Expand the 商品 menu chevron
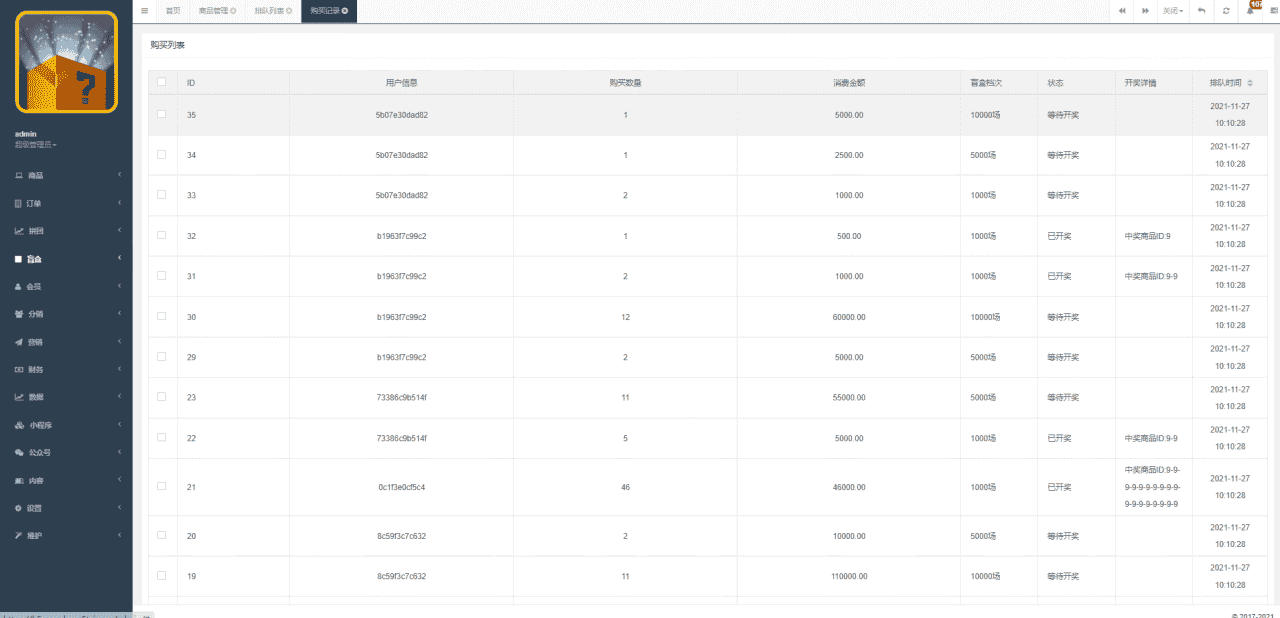The image size is (1280, 618). 119,175
